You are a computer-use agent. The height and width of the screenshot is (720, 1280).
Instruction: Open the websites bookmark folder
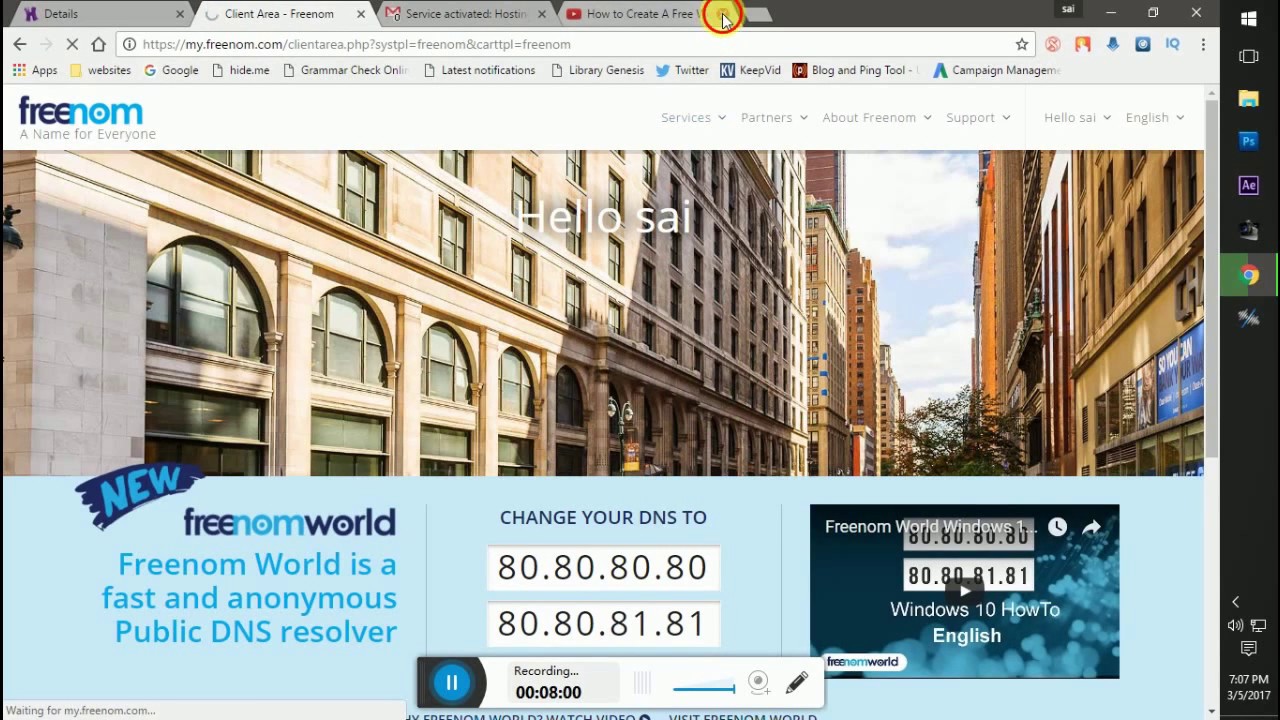pyautogui.click(x=101, y=70)
